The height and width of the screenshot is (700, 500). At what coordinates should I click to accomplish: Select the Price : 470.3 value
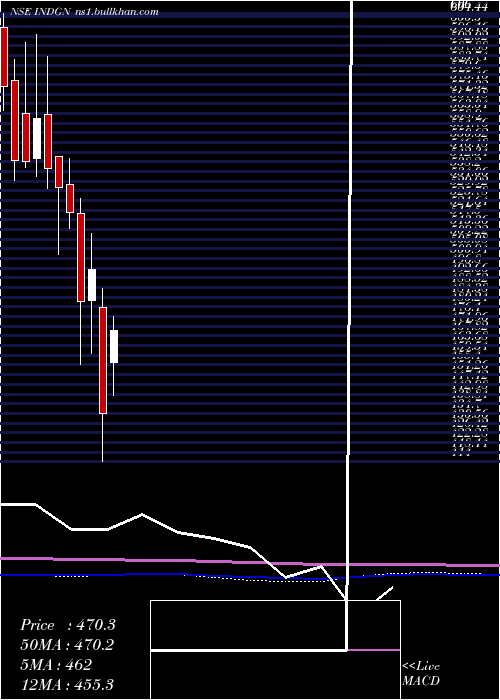pyautogui.click(x=68, y=625)
